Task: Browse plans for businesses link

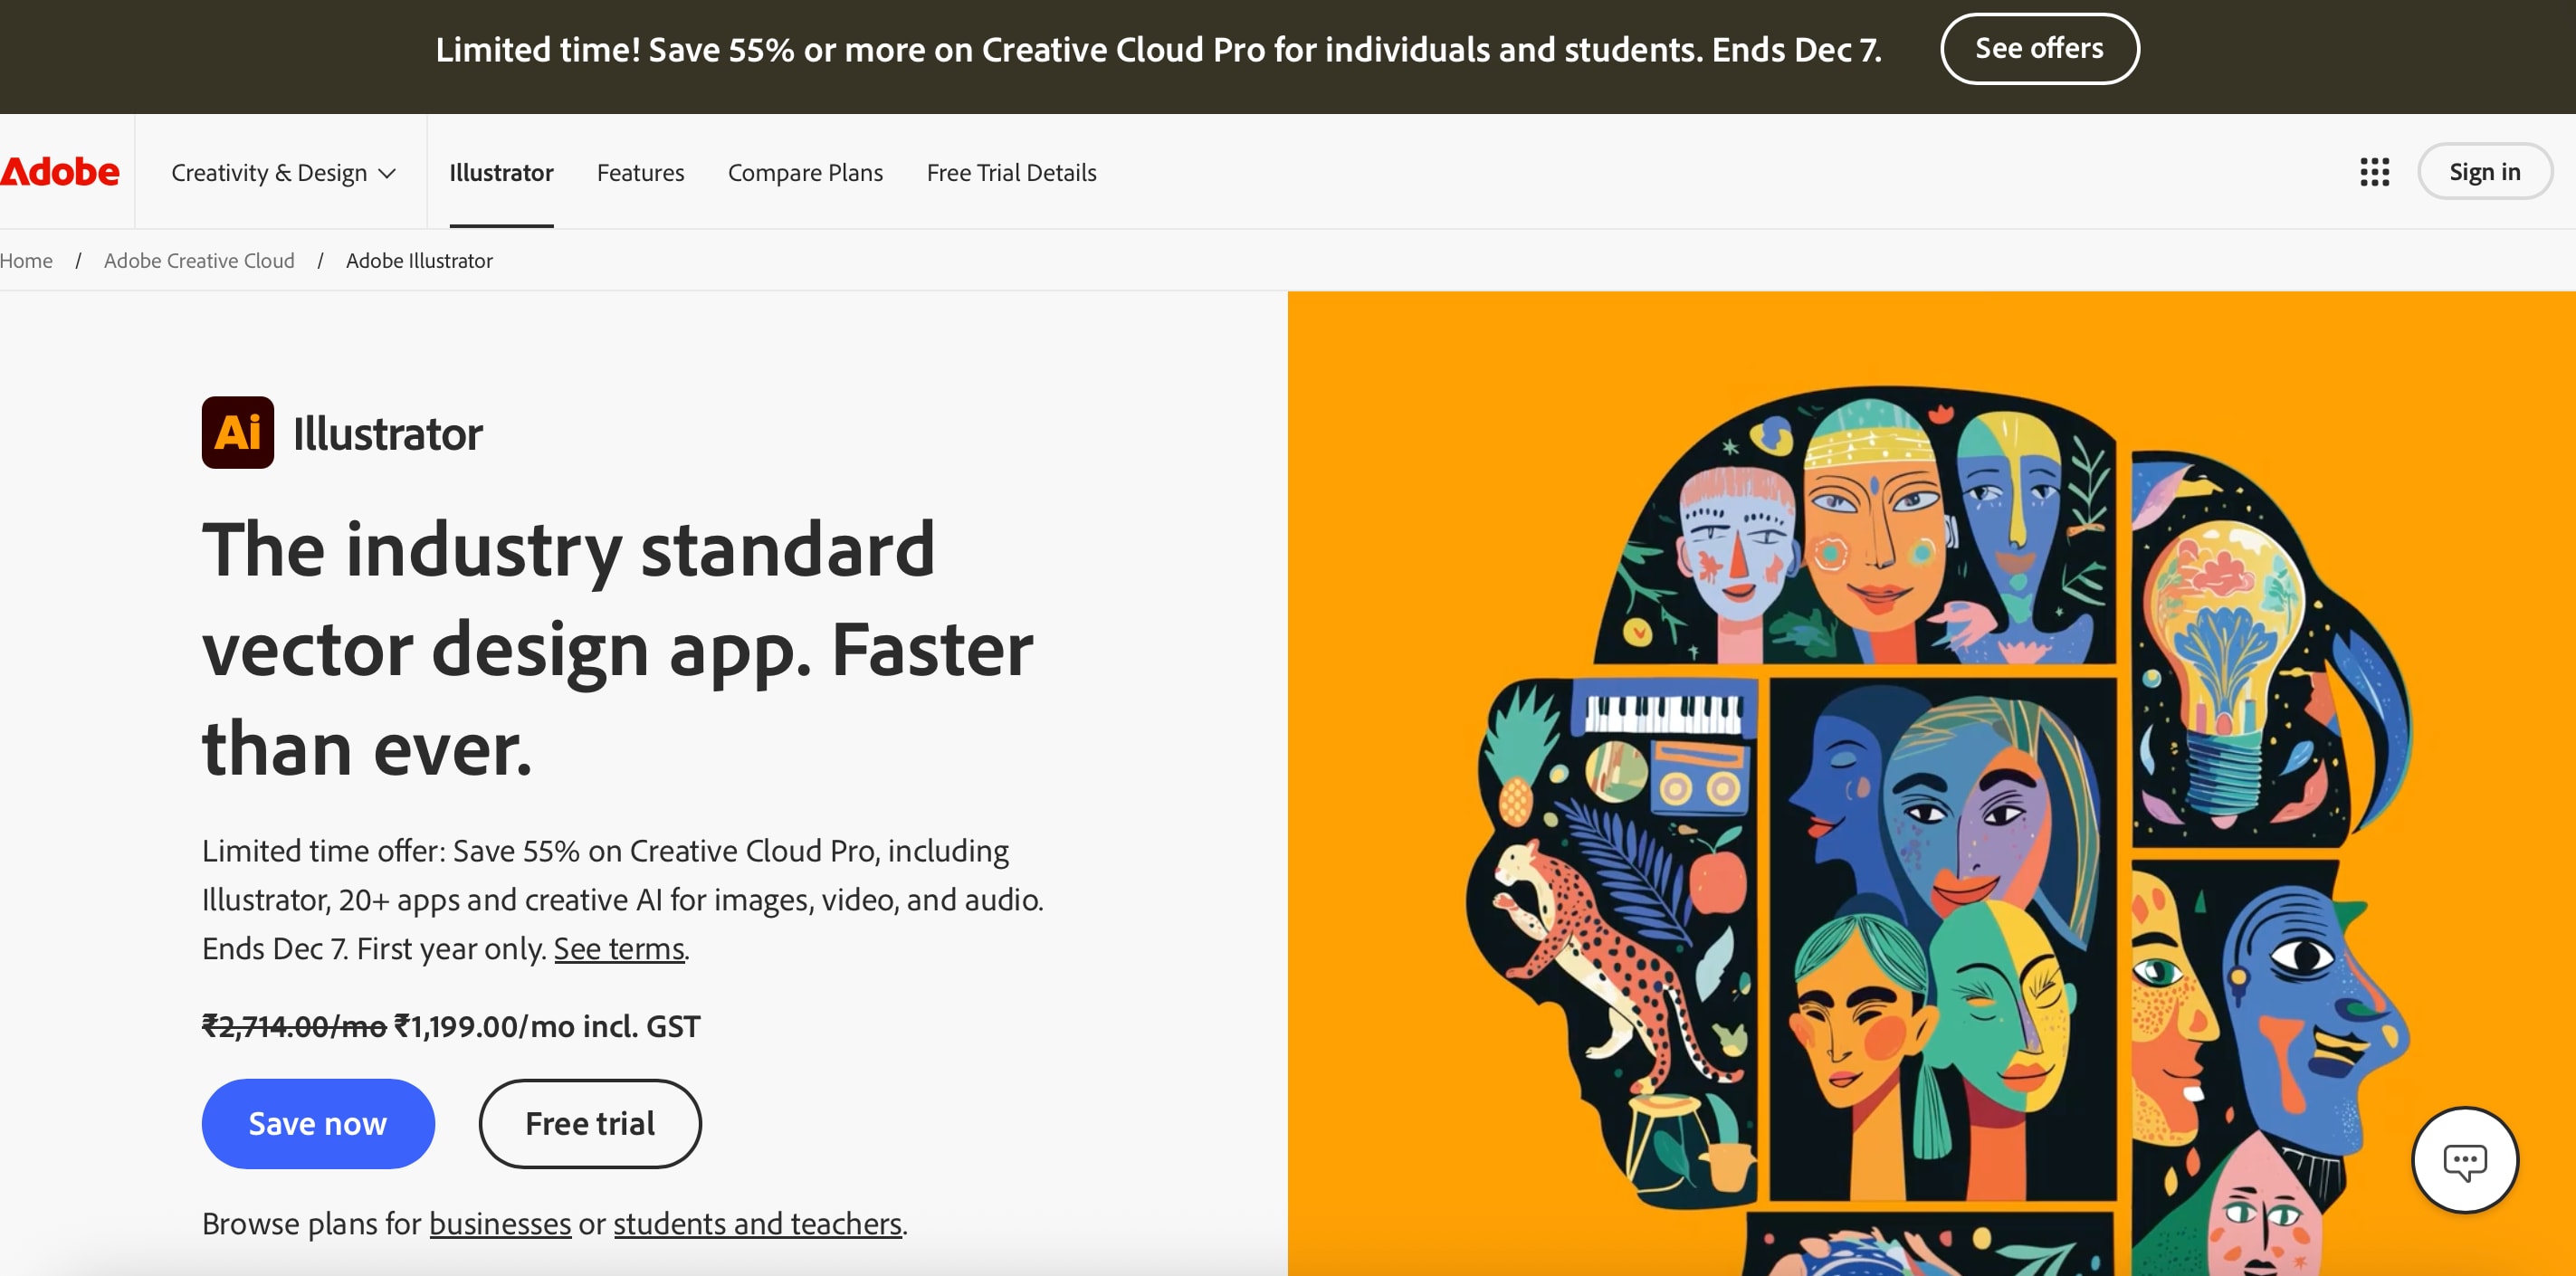Action: pos(500,1223)
